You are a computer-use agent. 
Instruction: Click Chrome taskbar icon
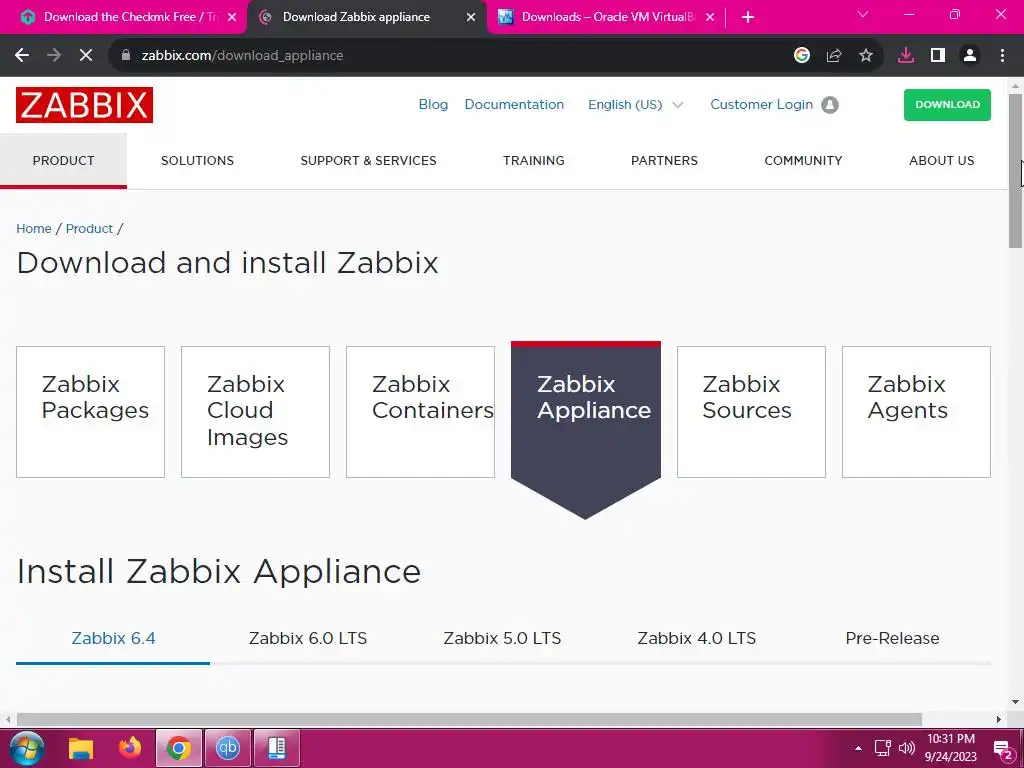tap(178, 748)
